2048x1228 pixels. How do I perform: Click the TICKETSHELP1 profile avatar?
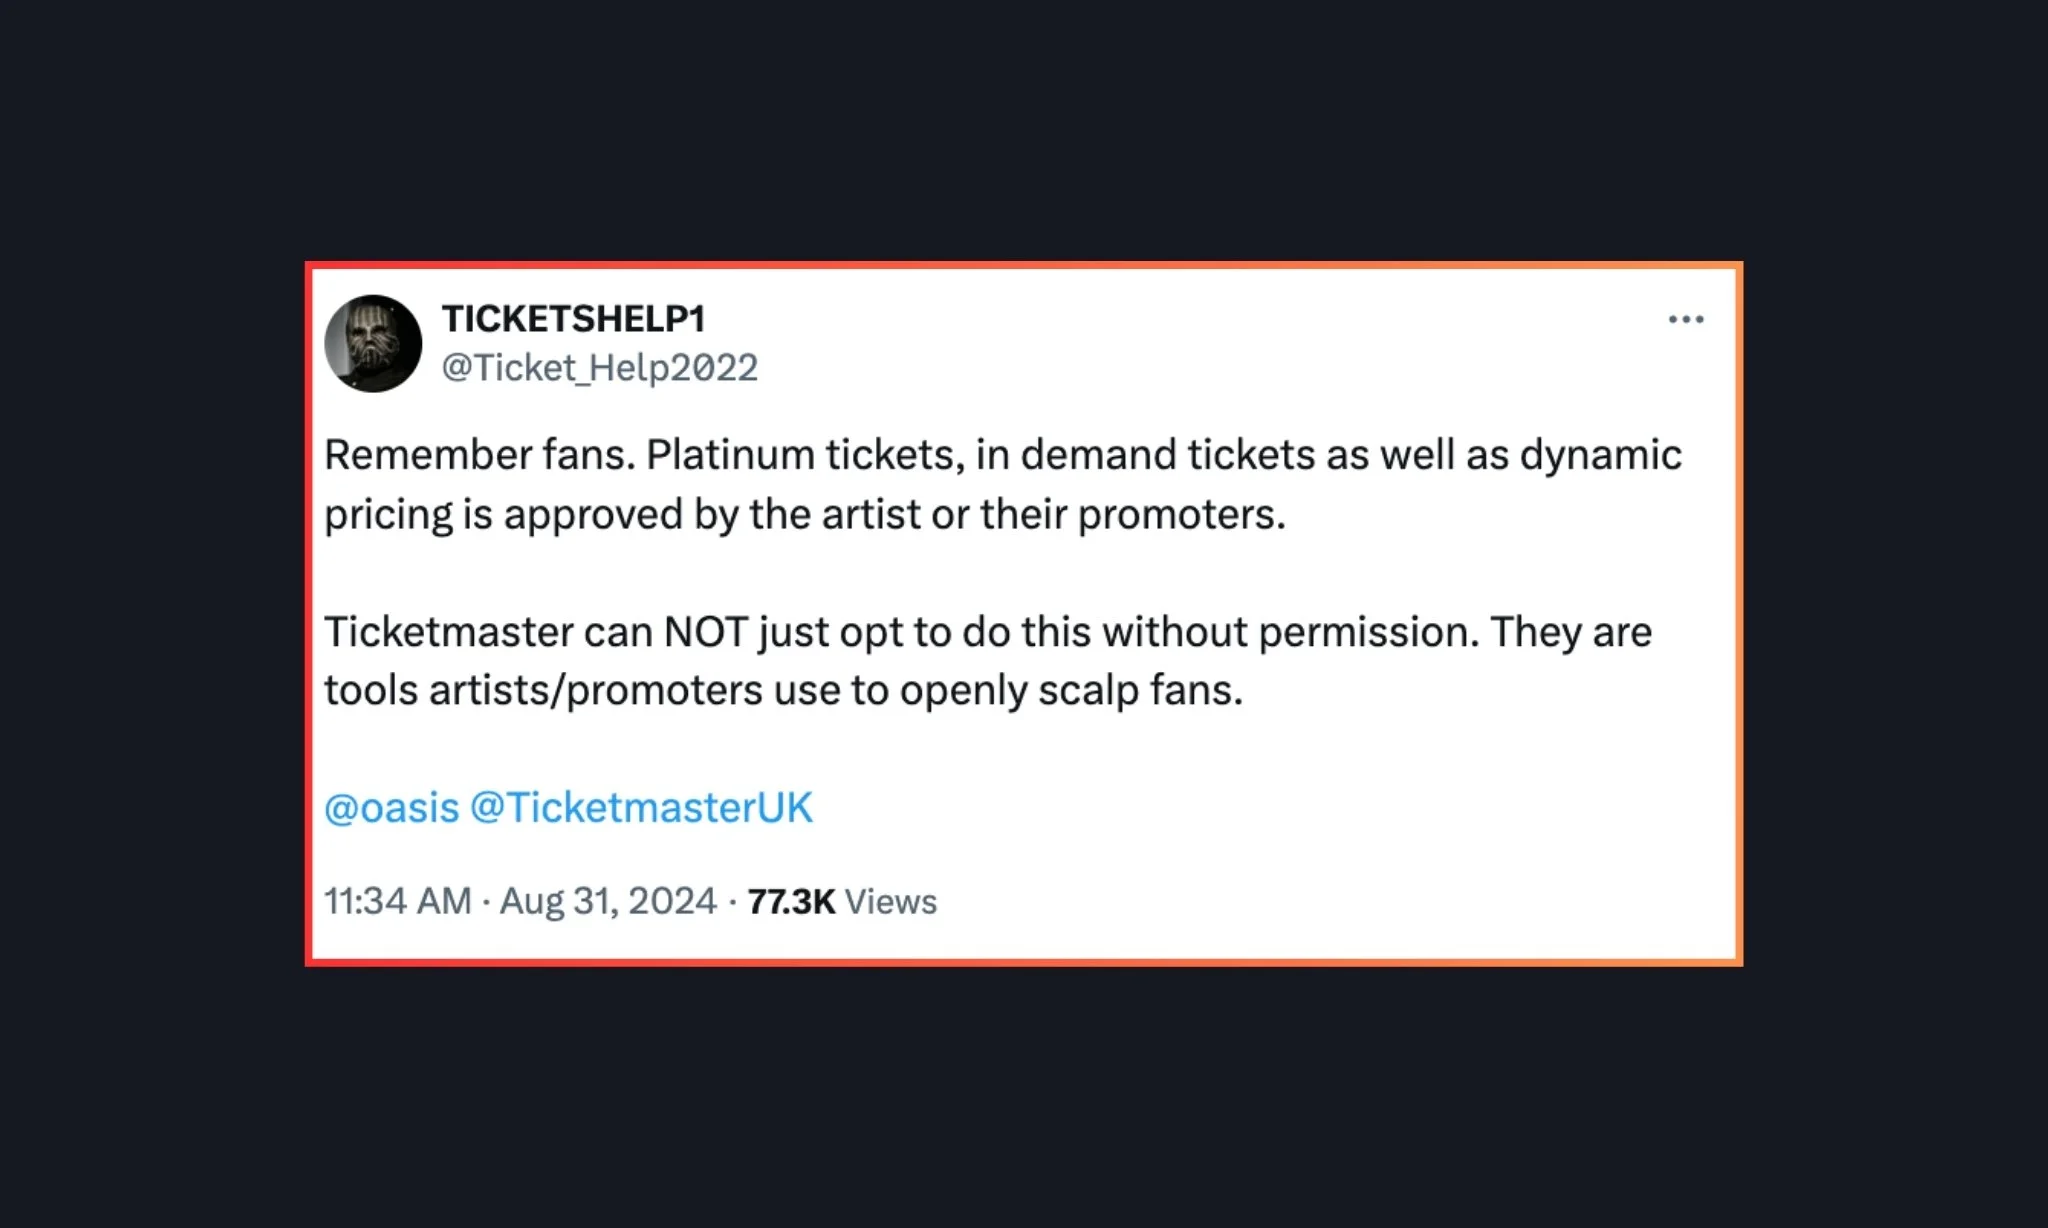click(373, 343)
